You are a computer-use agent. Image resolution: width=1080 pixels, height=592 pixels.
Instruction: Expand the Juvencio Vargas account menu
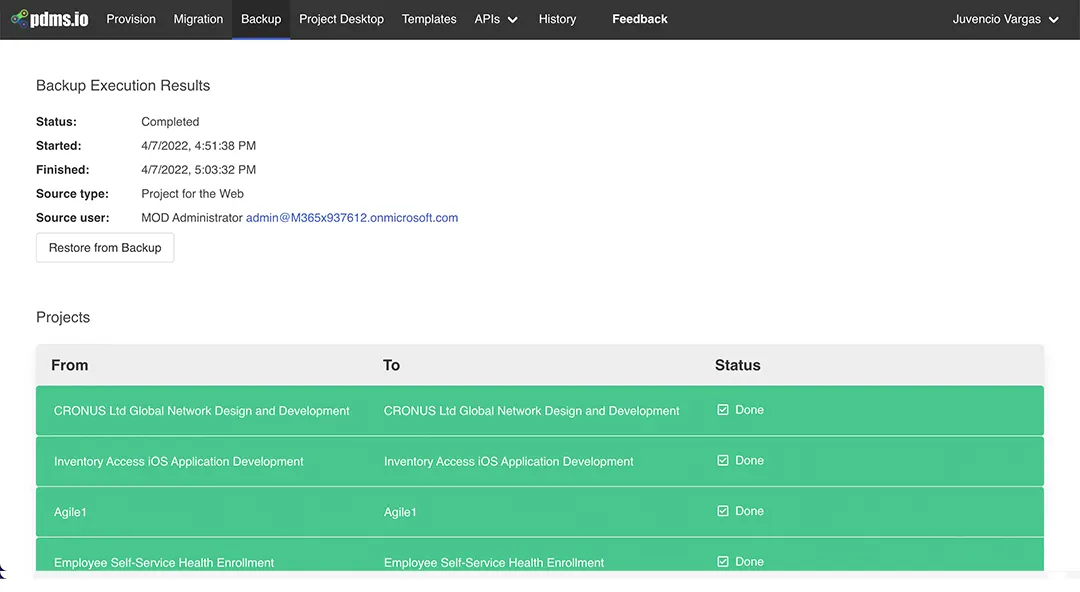(x=1006, y=18)
